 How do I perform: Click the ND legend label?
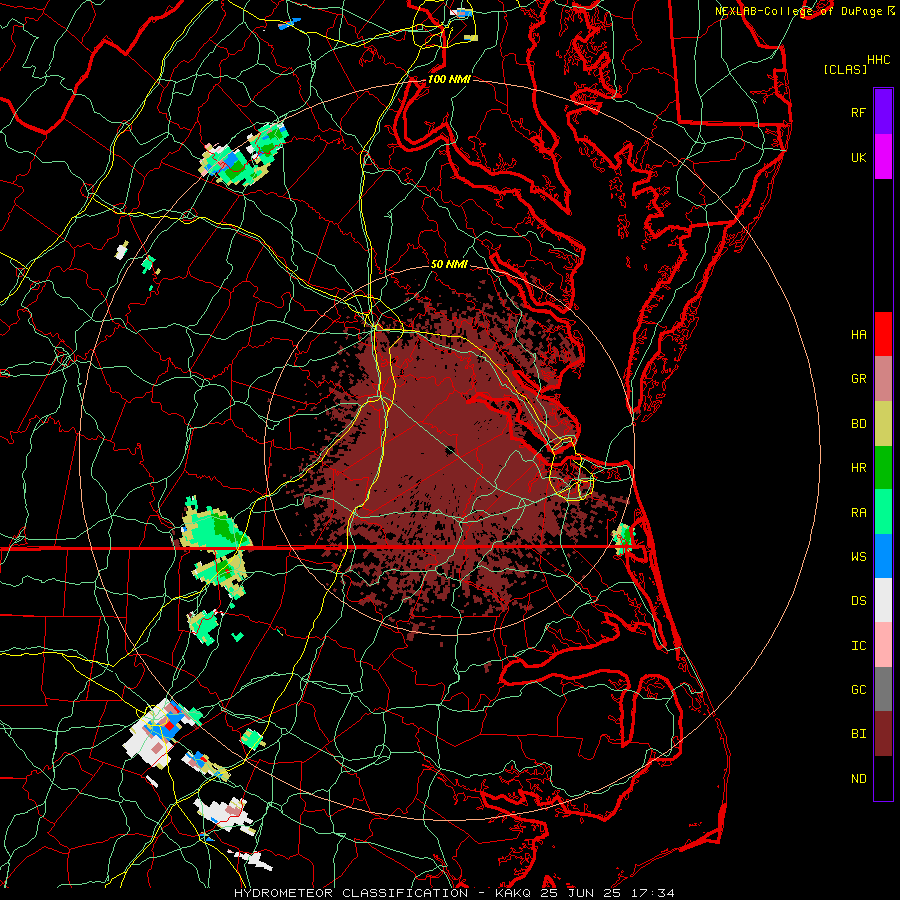click(x=858, y=779)
